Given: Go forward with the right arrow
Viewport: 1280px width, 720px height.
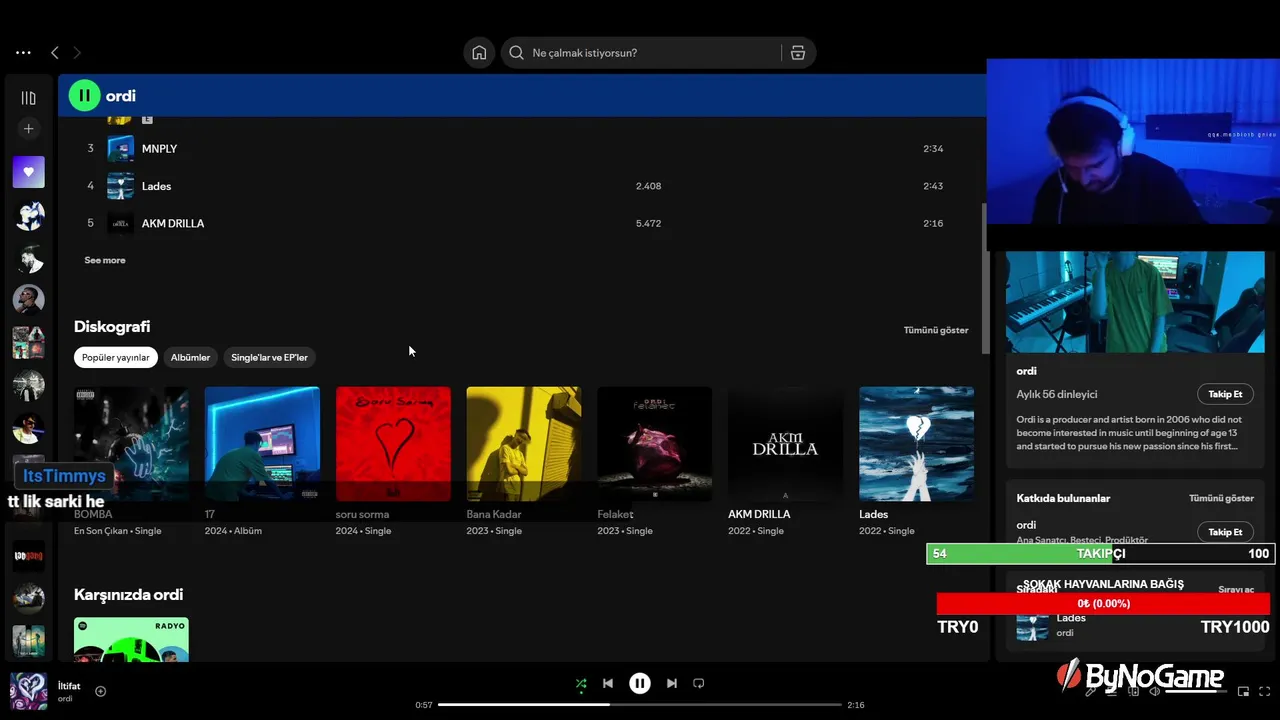Looking at the screenshot, I should [77, 53].
